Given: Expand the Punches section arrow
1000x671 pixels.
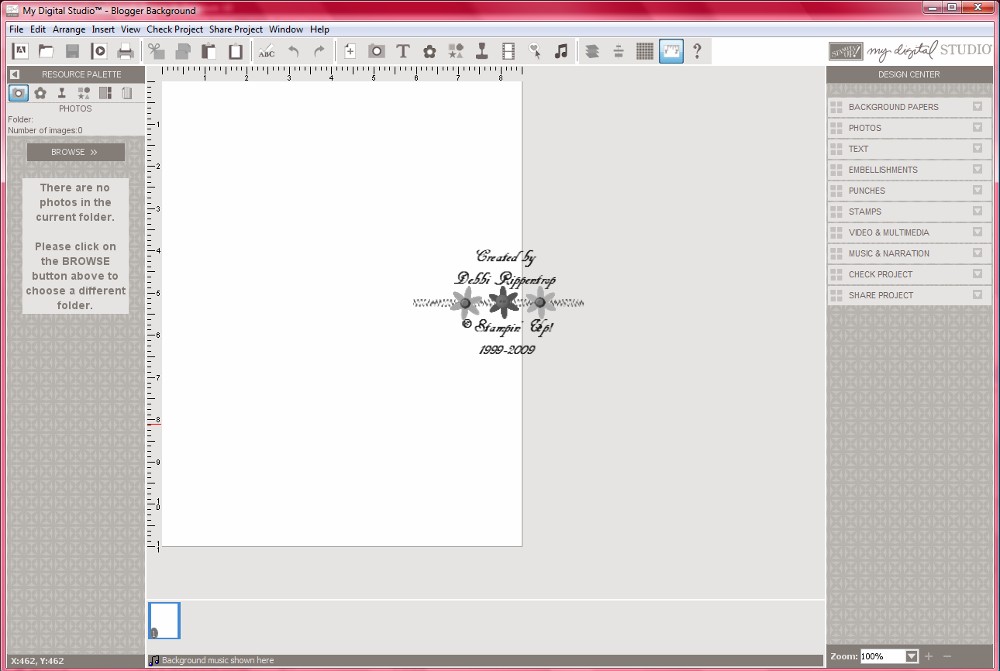Looking at the screenshot, I should pyautogui.click(x=977, y=190).
